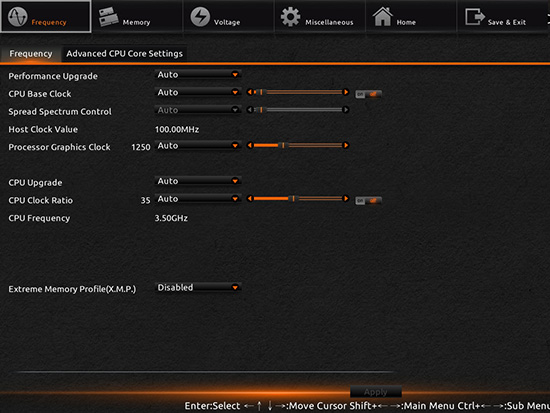Toggle the CPU Clock Ratio on/off switch
This screenshot has width=550, height=413.
pos(368,201)
